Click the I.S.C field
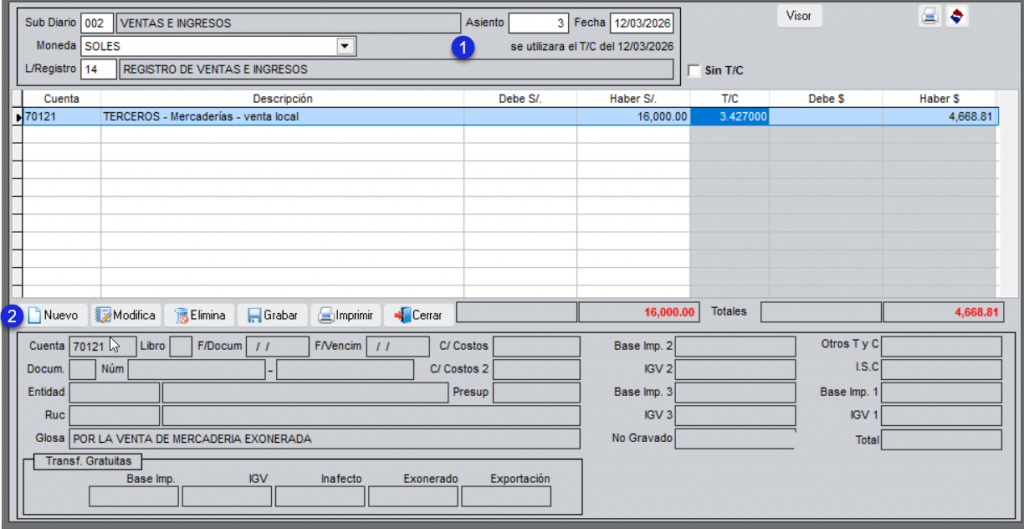The height and width of the screenshot is (529, 1024). pos(941,369)
